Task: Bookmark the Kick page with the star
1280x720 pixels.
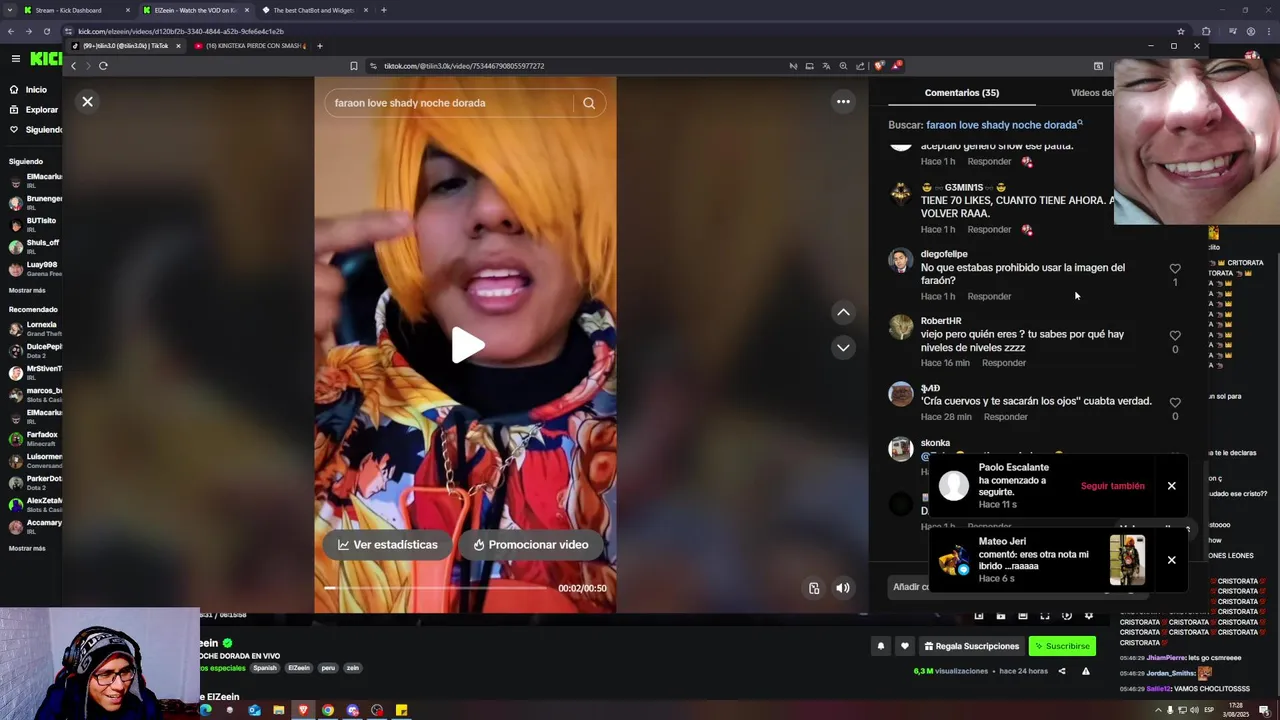Action: [1181, 31]
